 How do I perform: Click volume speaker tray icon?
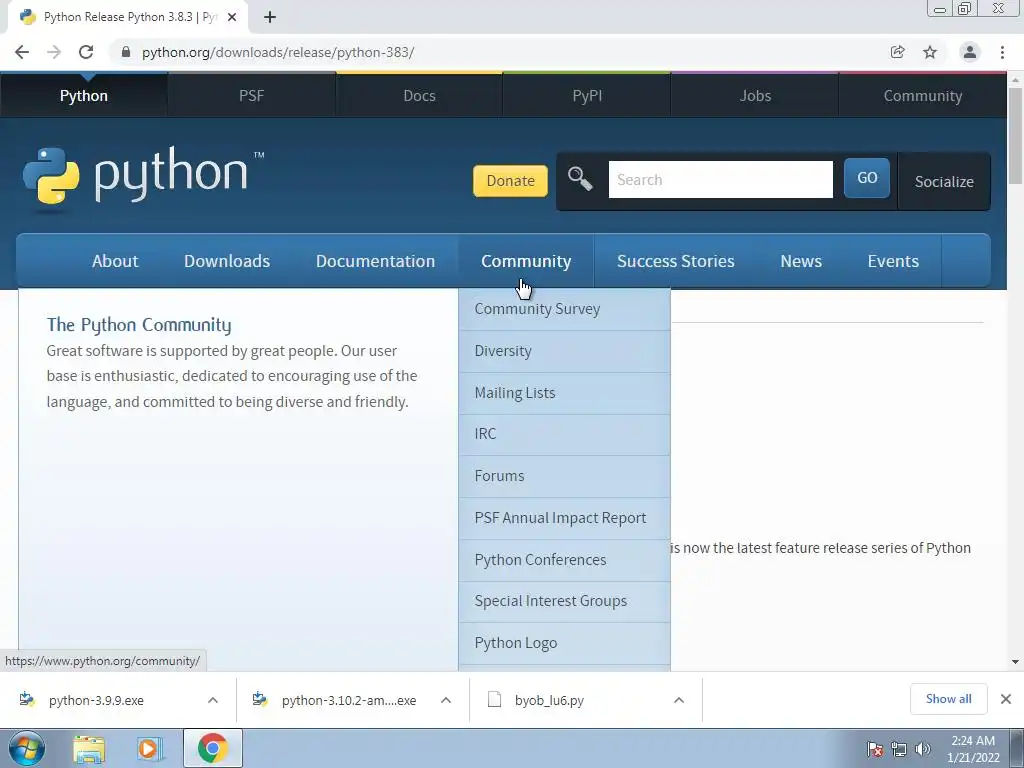922,749
